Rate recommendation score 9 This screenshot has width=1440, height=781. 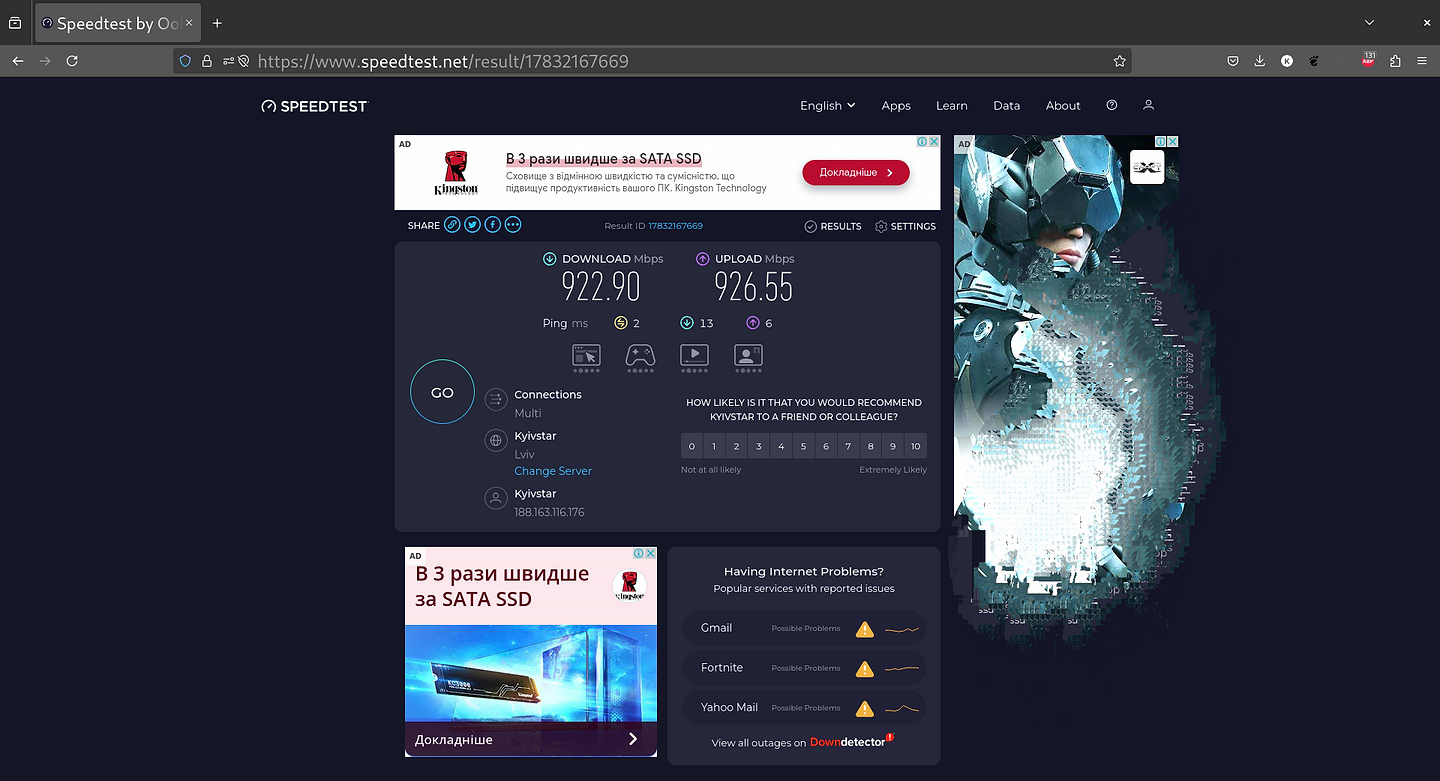tap(893, 446)
